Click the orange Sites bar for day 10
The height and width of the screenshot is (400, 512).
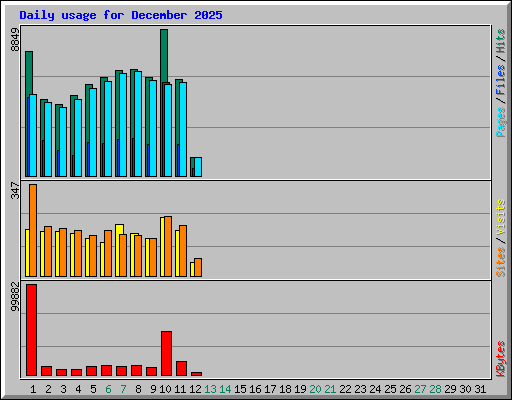[168, 246]
